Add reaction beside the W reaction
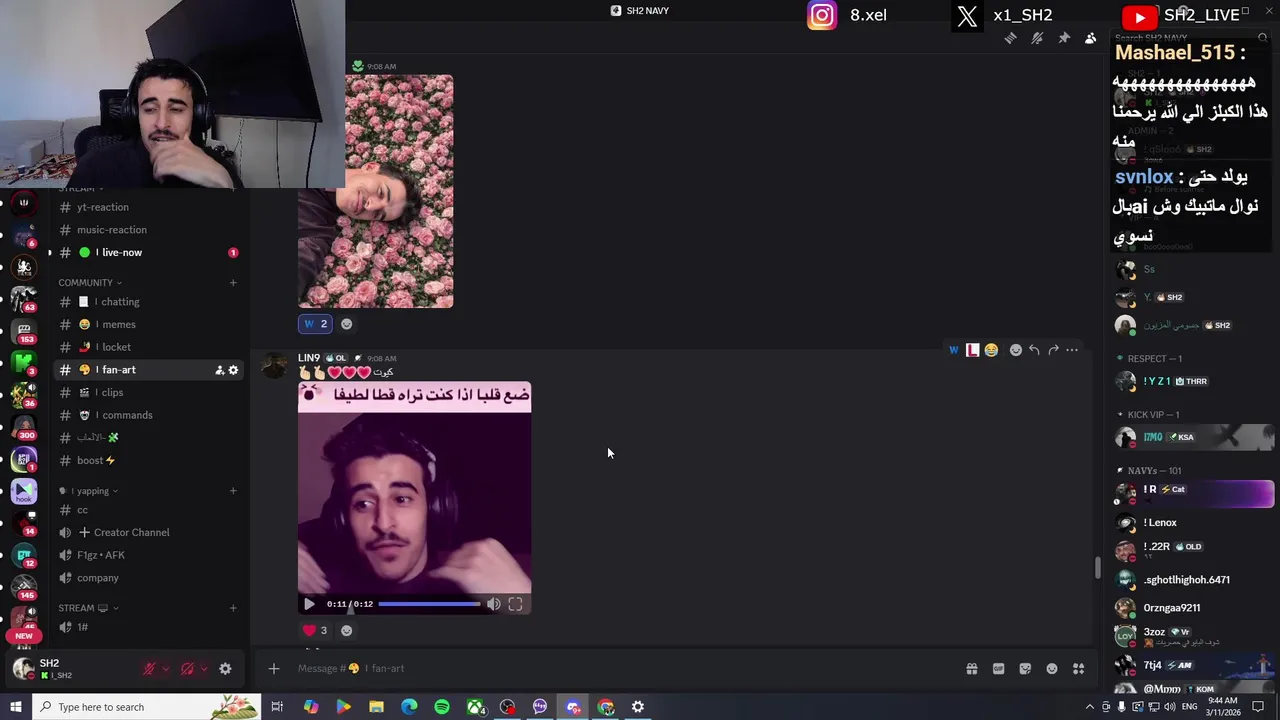1280x720 pixels. [x=347, y=324]
